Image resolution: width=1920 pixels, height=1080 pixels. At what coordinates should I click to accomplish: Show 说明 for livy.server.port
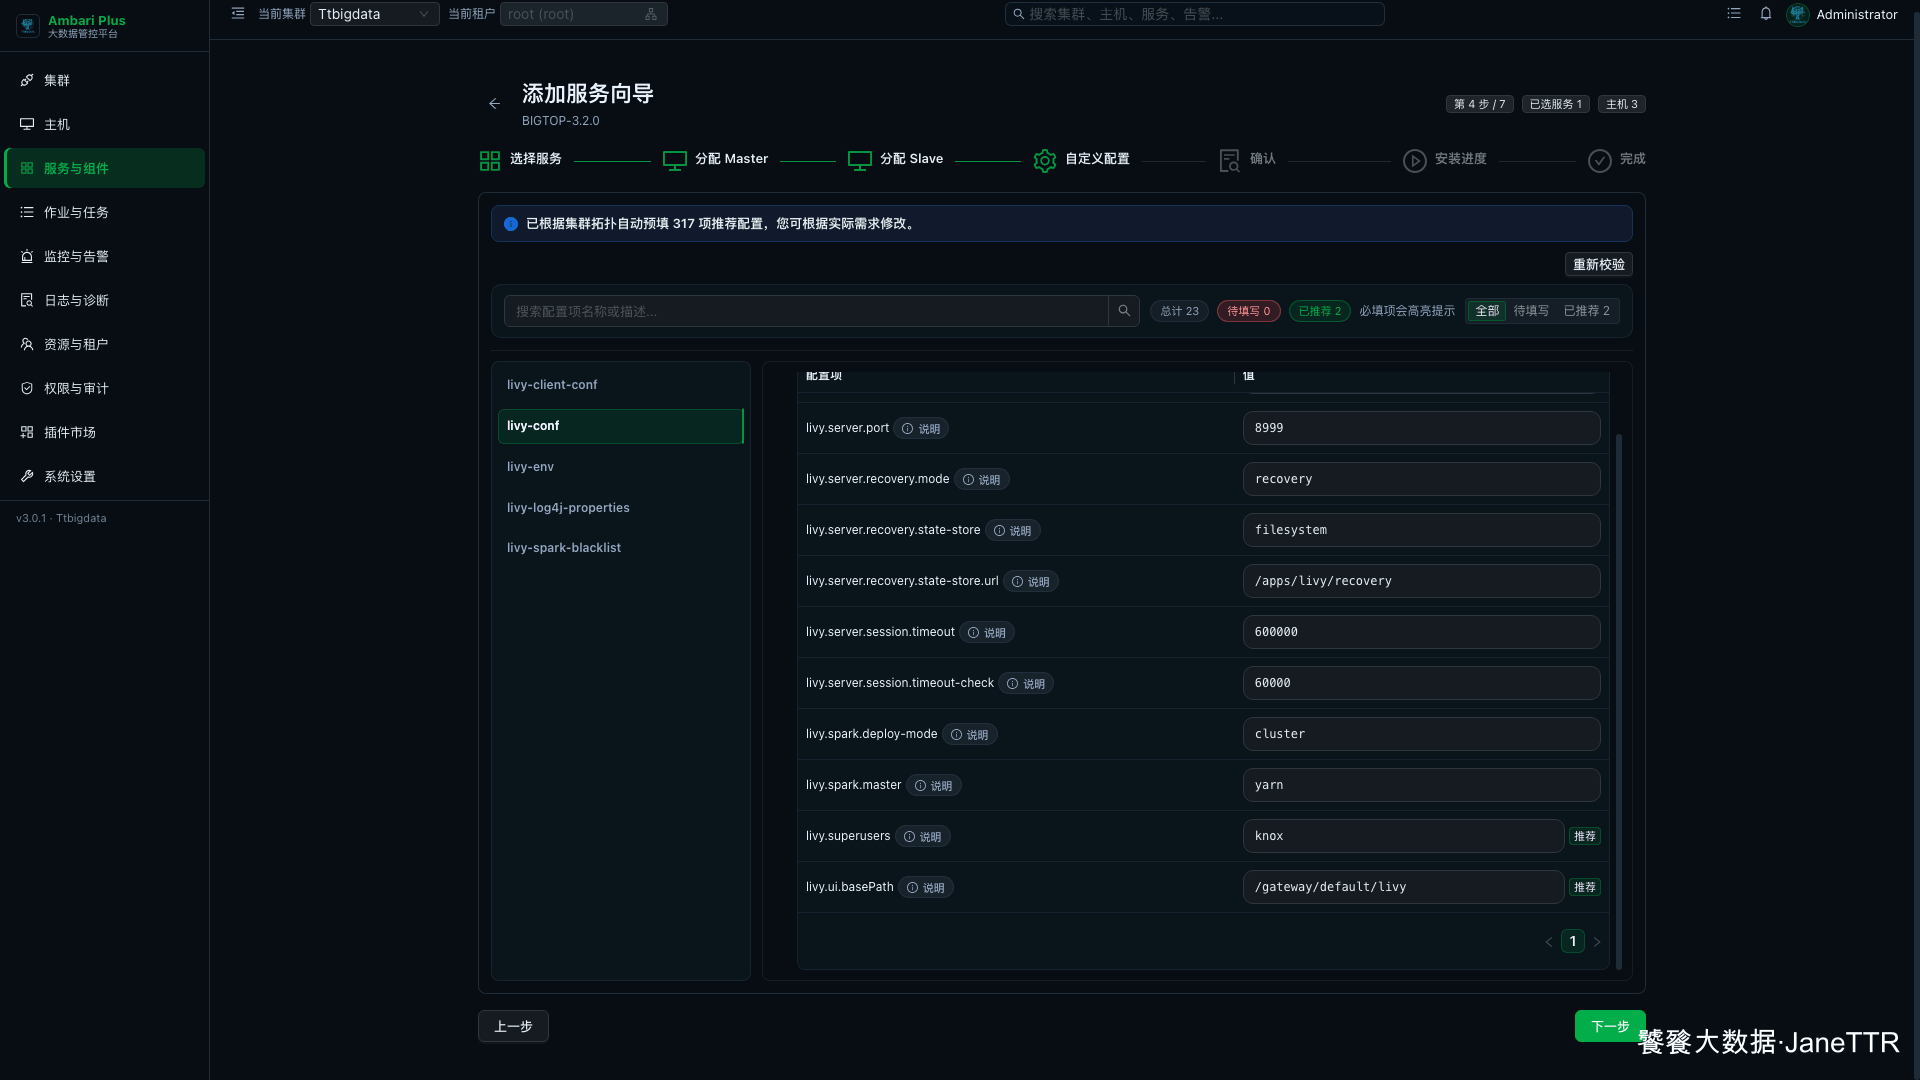921,429
